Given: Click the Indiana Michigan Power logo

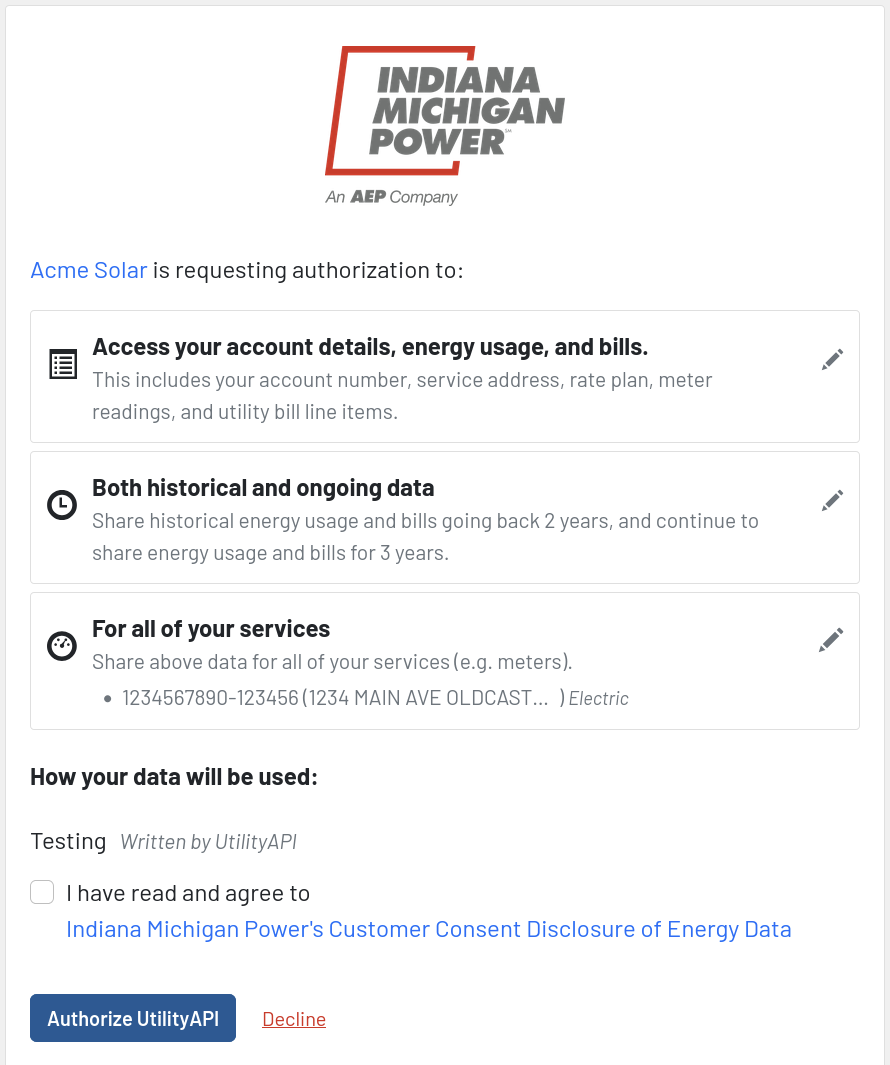Looking at the screenshot, I should [x=445, y=126].
